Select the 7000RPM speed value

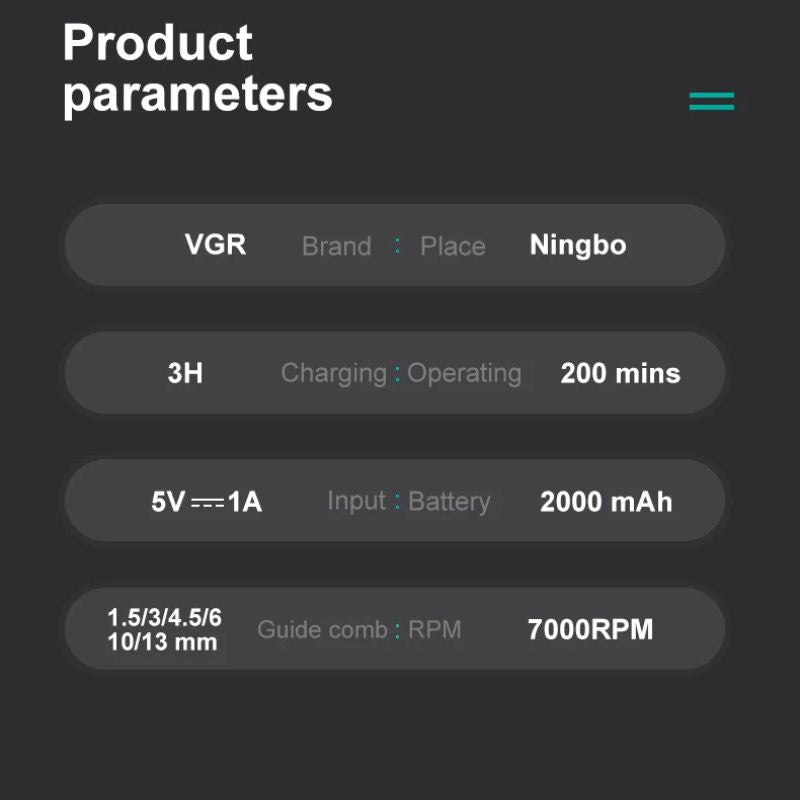tap(590, 630)
